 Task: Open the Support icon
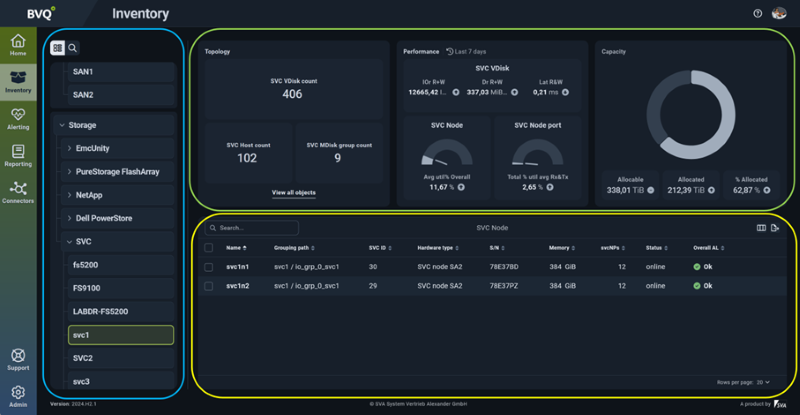point(18,358)
